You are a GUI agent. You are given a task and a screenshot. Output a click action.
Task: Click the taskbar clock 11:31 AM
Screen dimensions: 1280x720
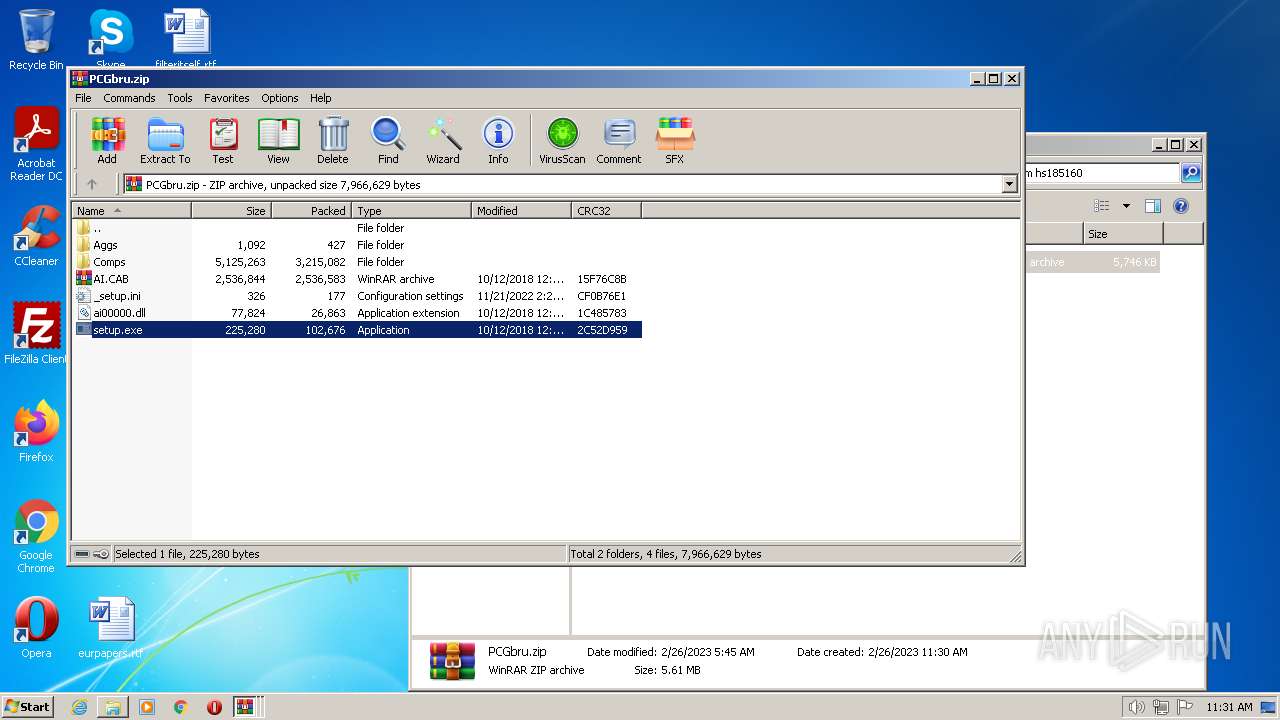click(1229, 707)
